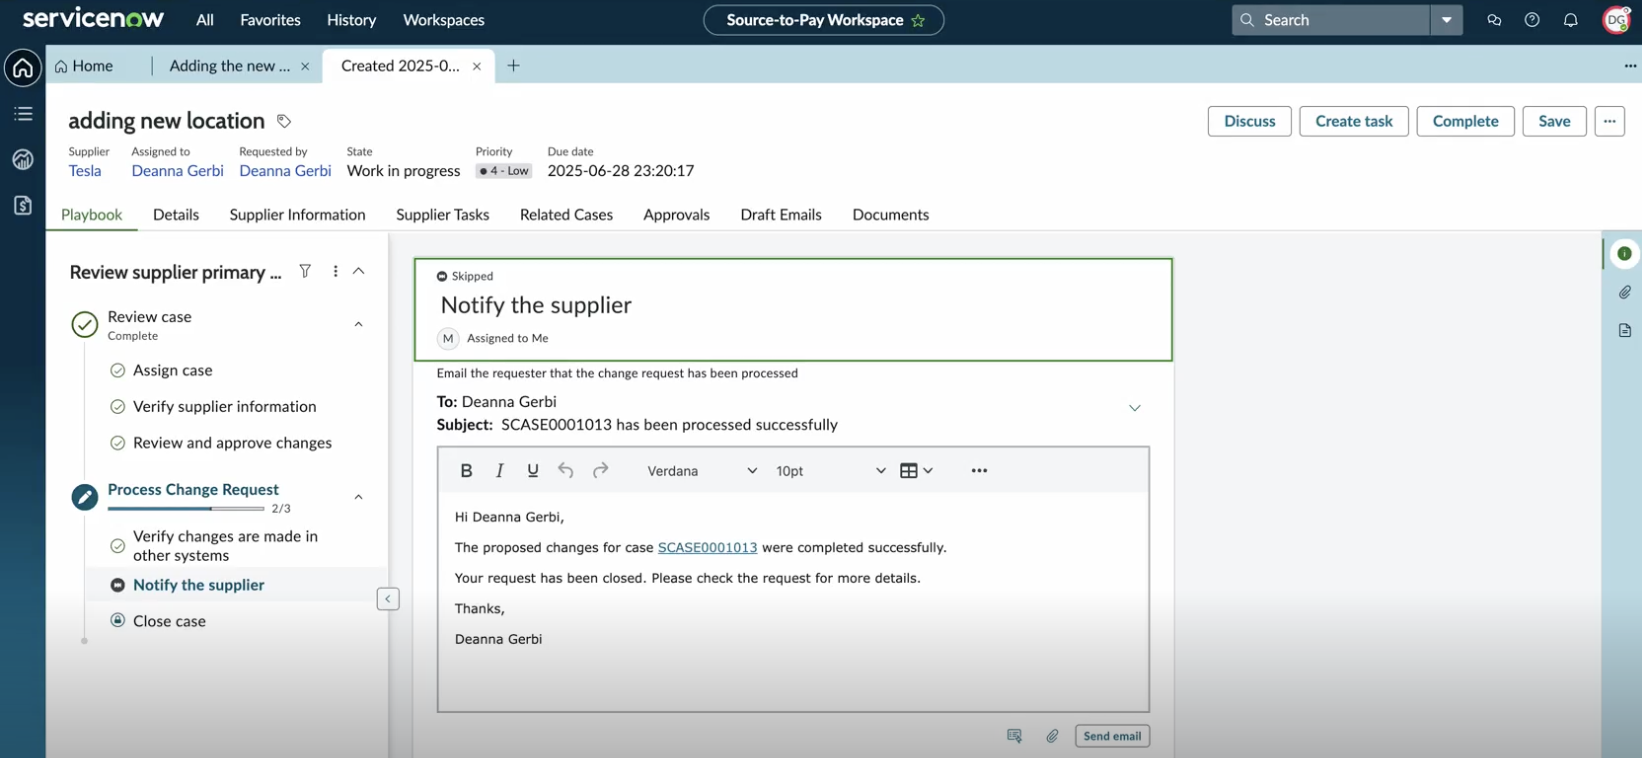Click the favorite star on Source-to-Pay Workspace
The width and height of the screenshot is (1642, 758).
tap(918, 20)
